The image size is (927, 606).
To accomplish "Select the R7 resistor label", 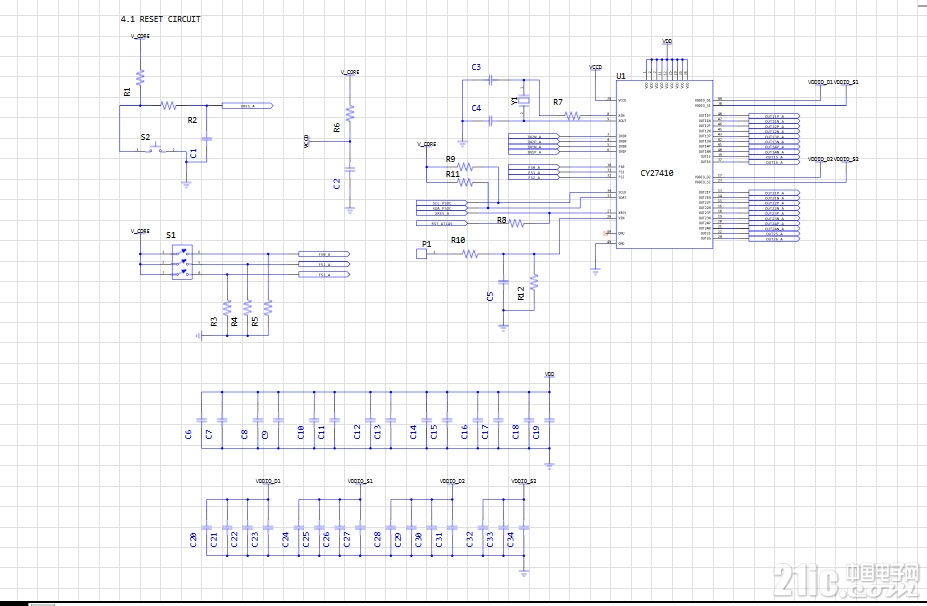I will tap(558, 102).
